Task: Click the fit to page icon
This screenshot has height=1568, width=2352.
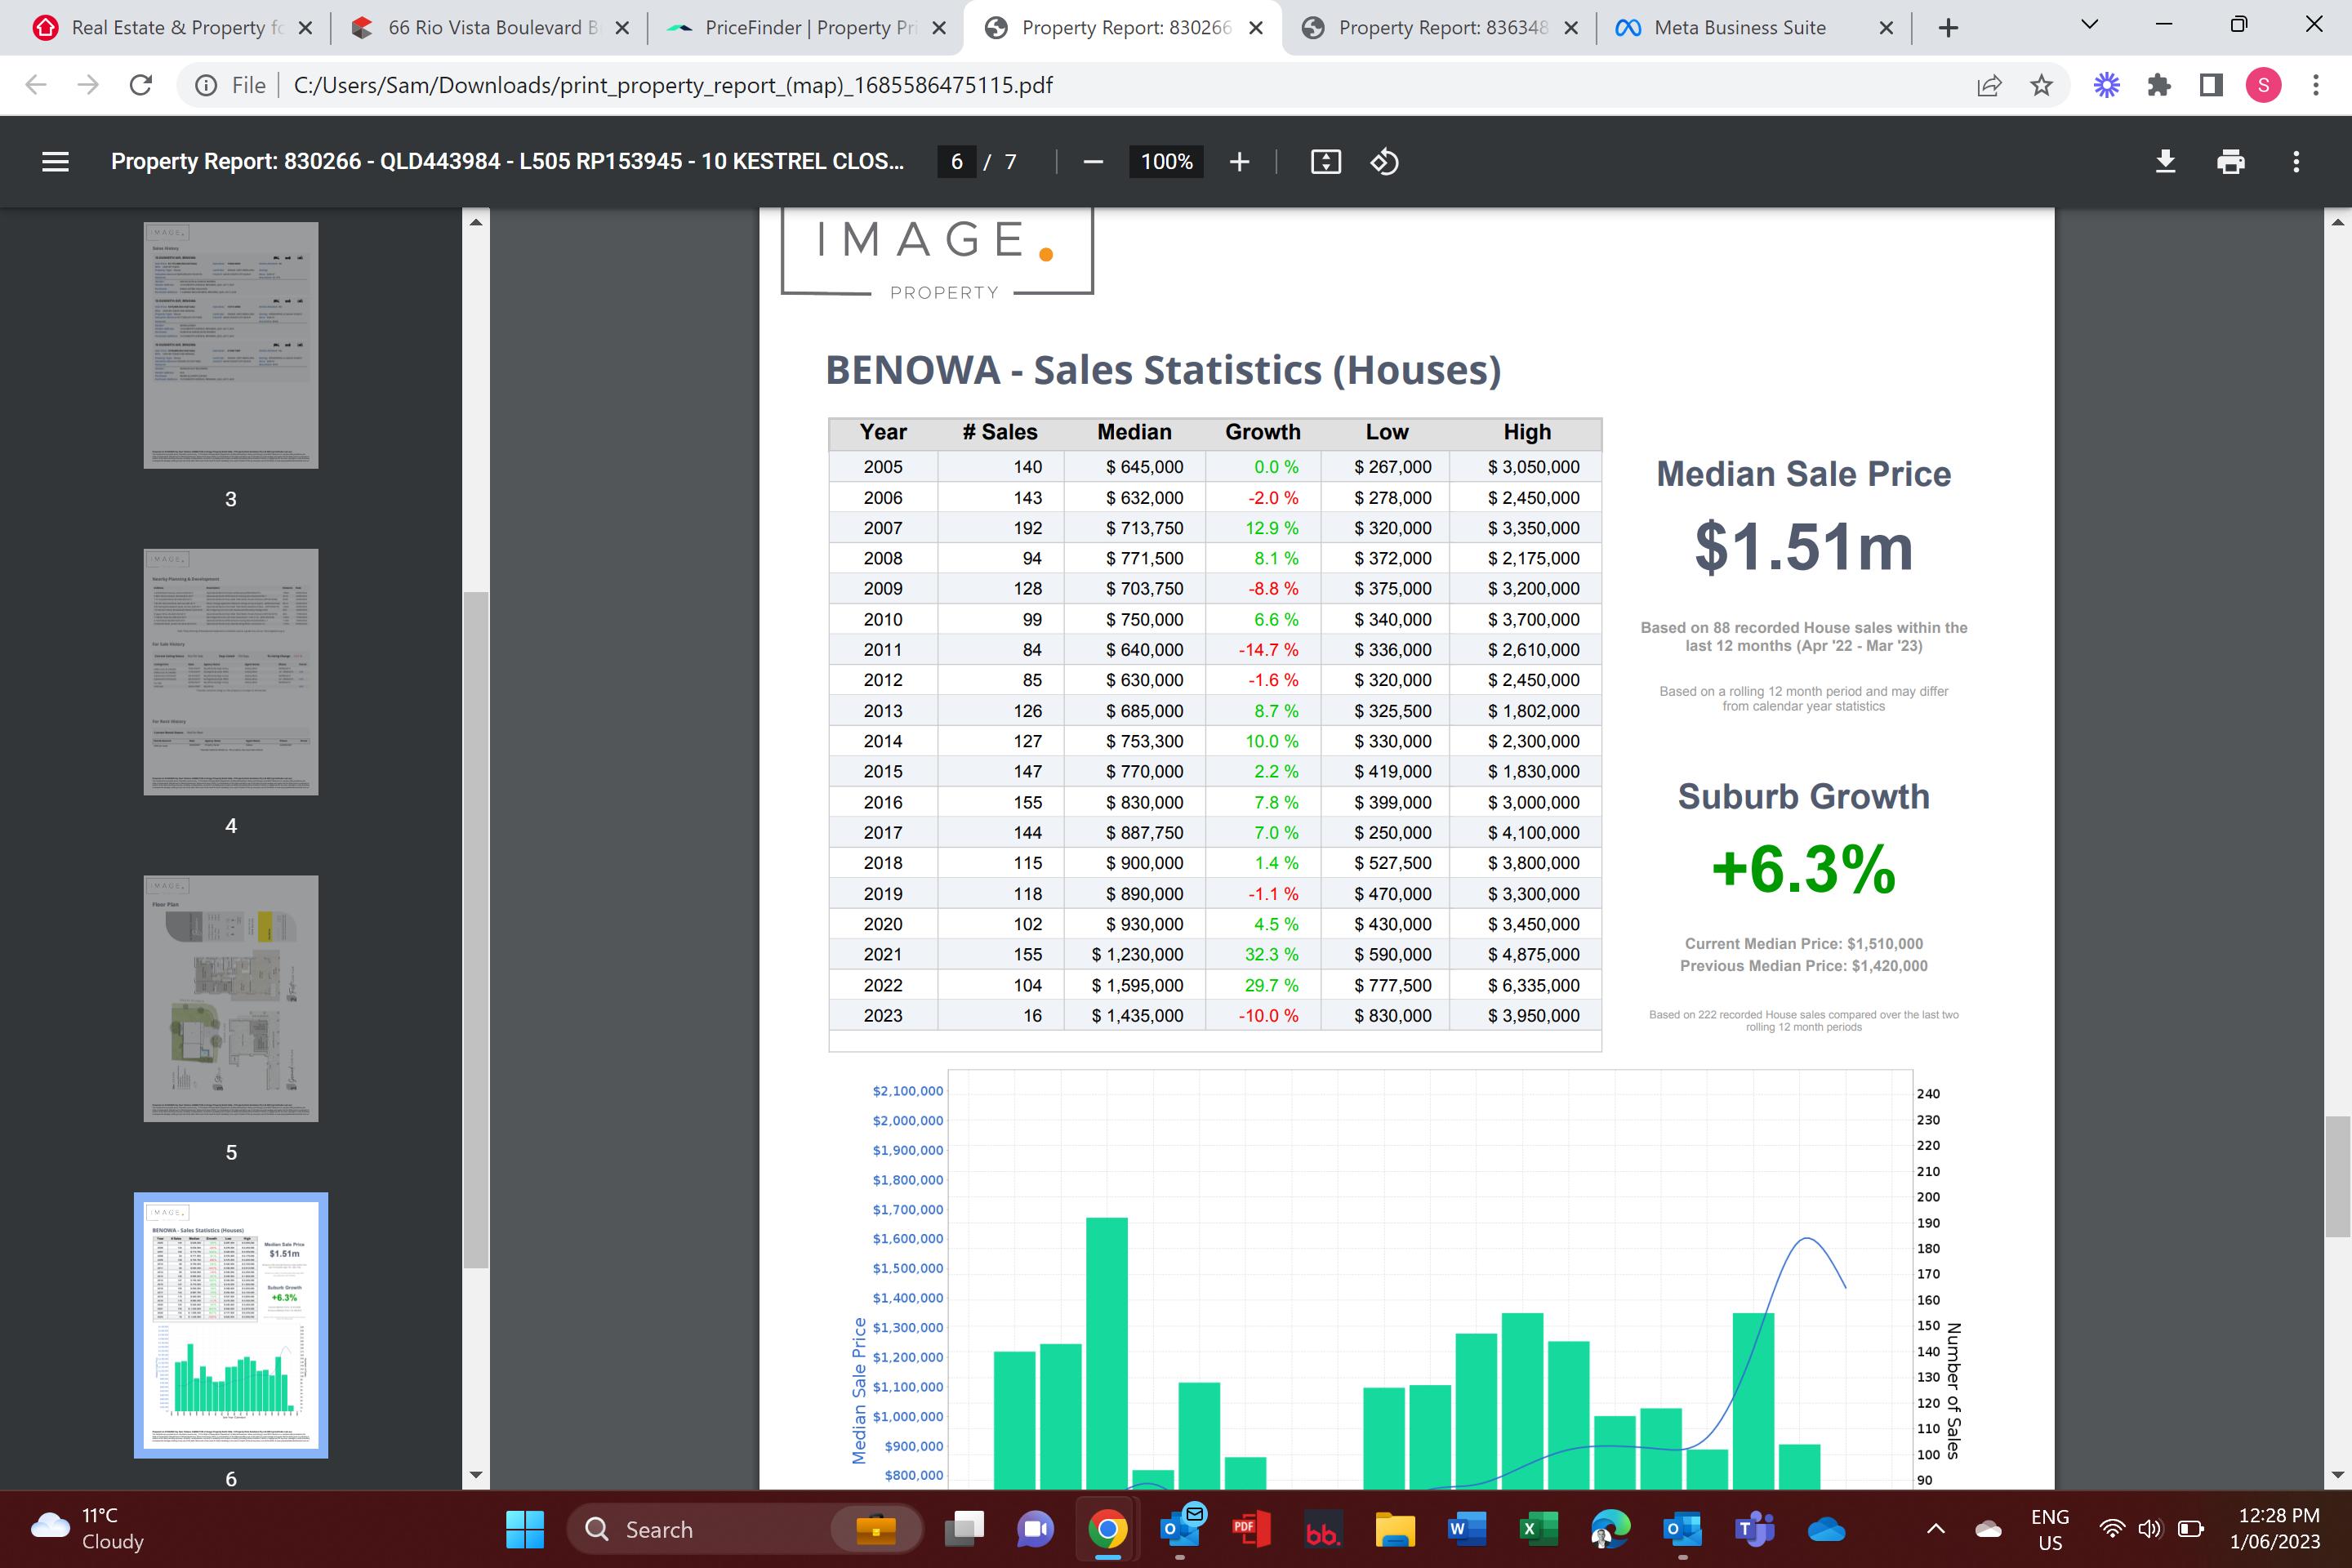Action: point(1325,161)
